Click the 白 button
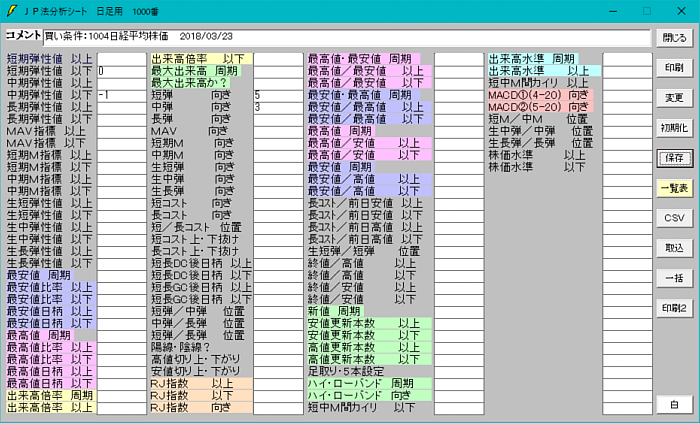This screenshot has width=700, height=423. [675, 405]
